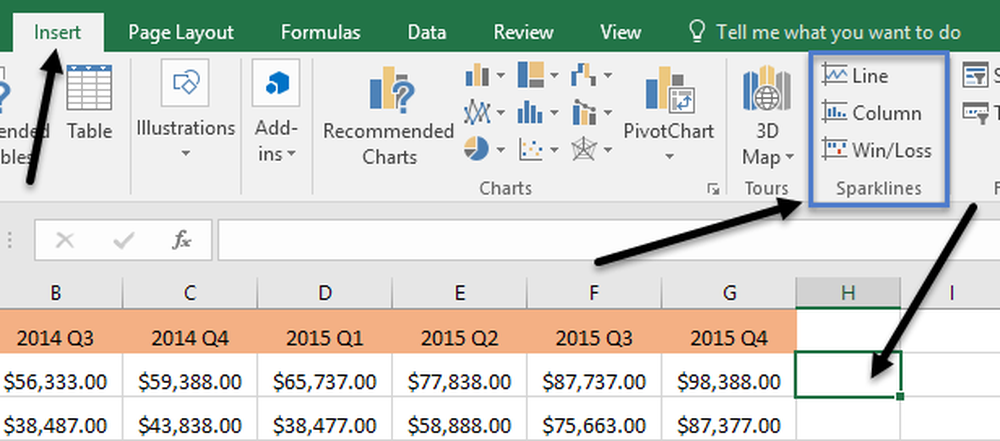
Task: Click the Tell me what you want to do box
Action: coord(825,32)
